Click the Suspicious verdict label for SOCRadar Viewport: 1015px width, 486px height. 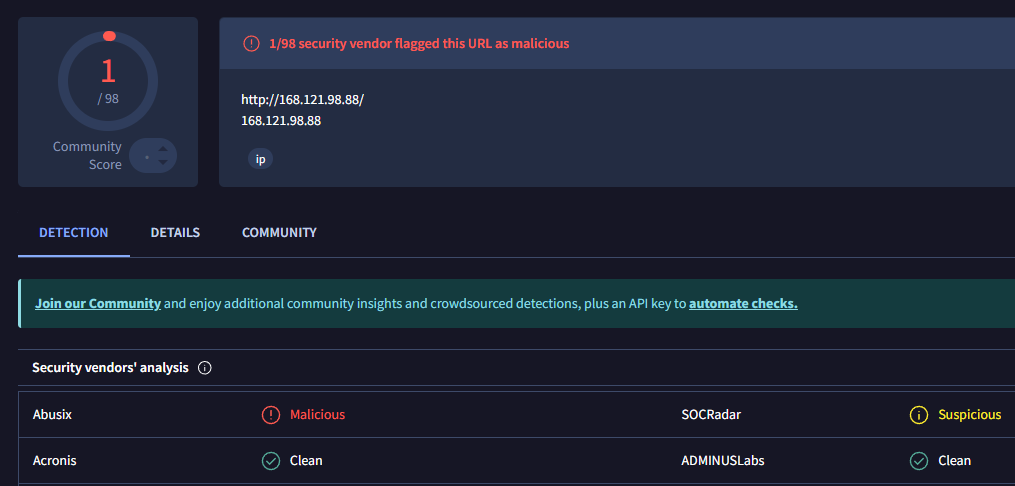tap(969, 415)
